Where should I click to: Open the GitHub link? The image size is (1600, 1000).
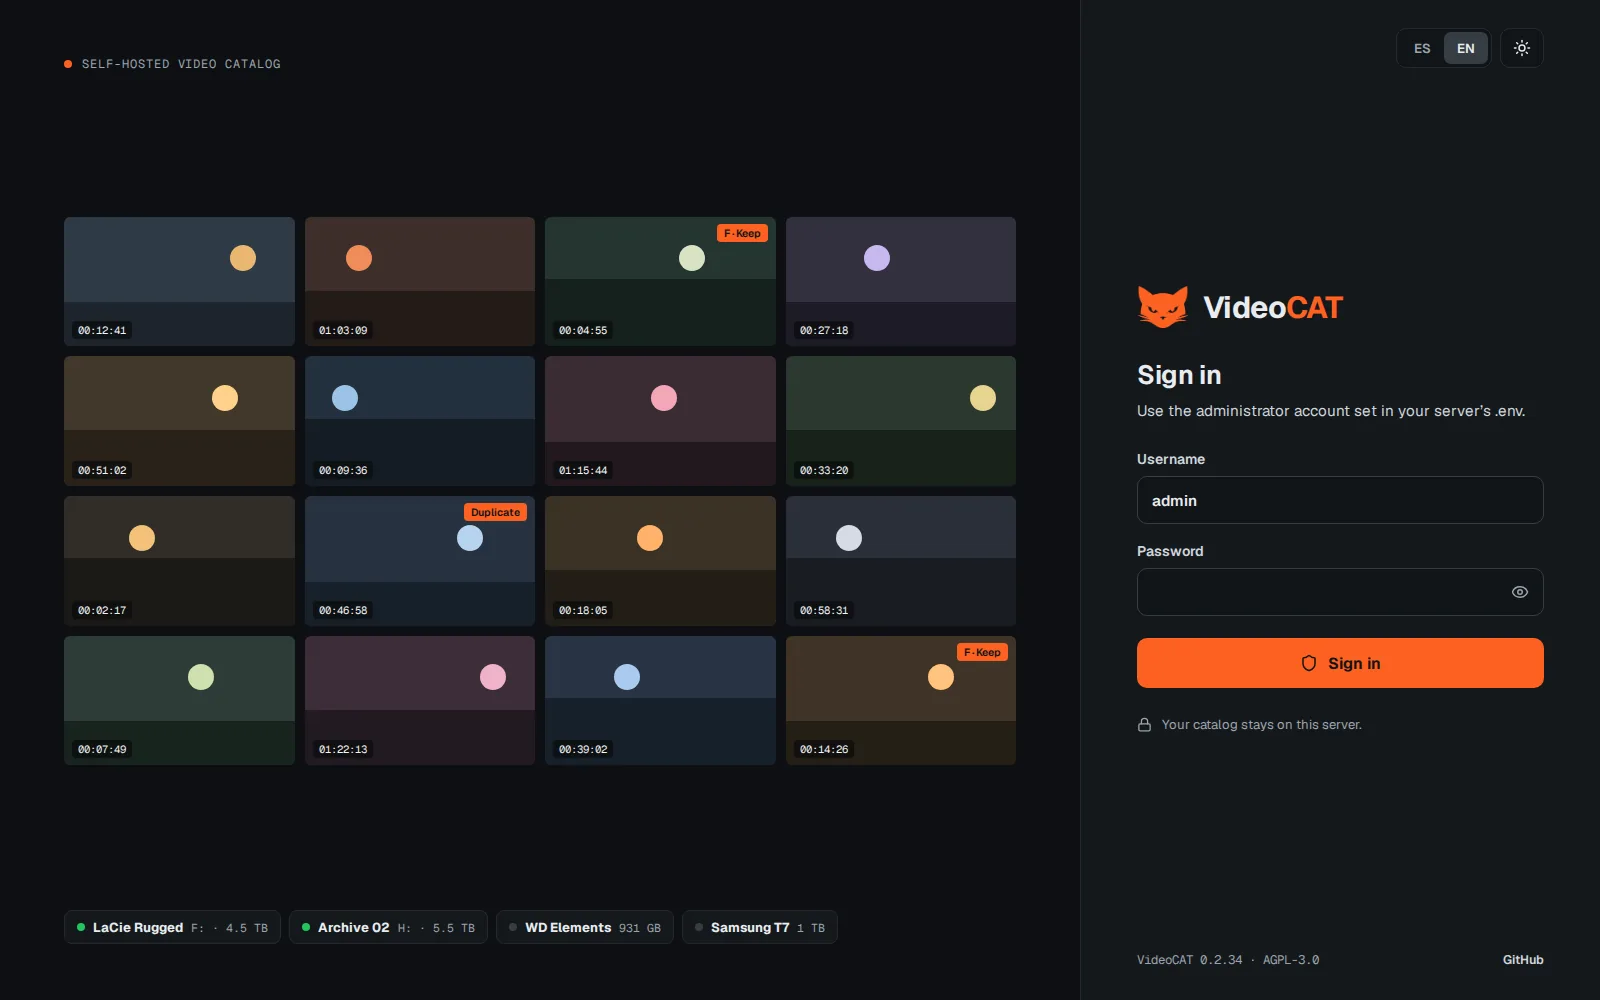click(x=1522, y=960)
